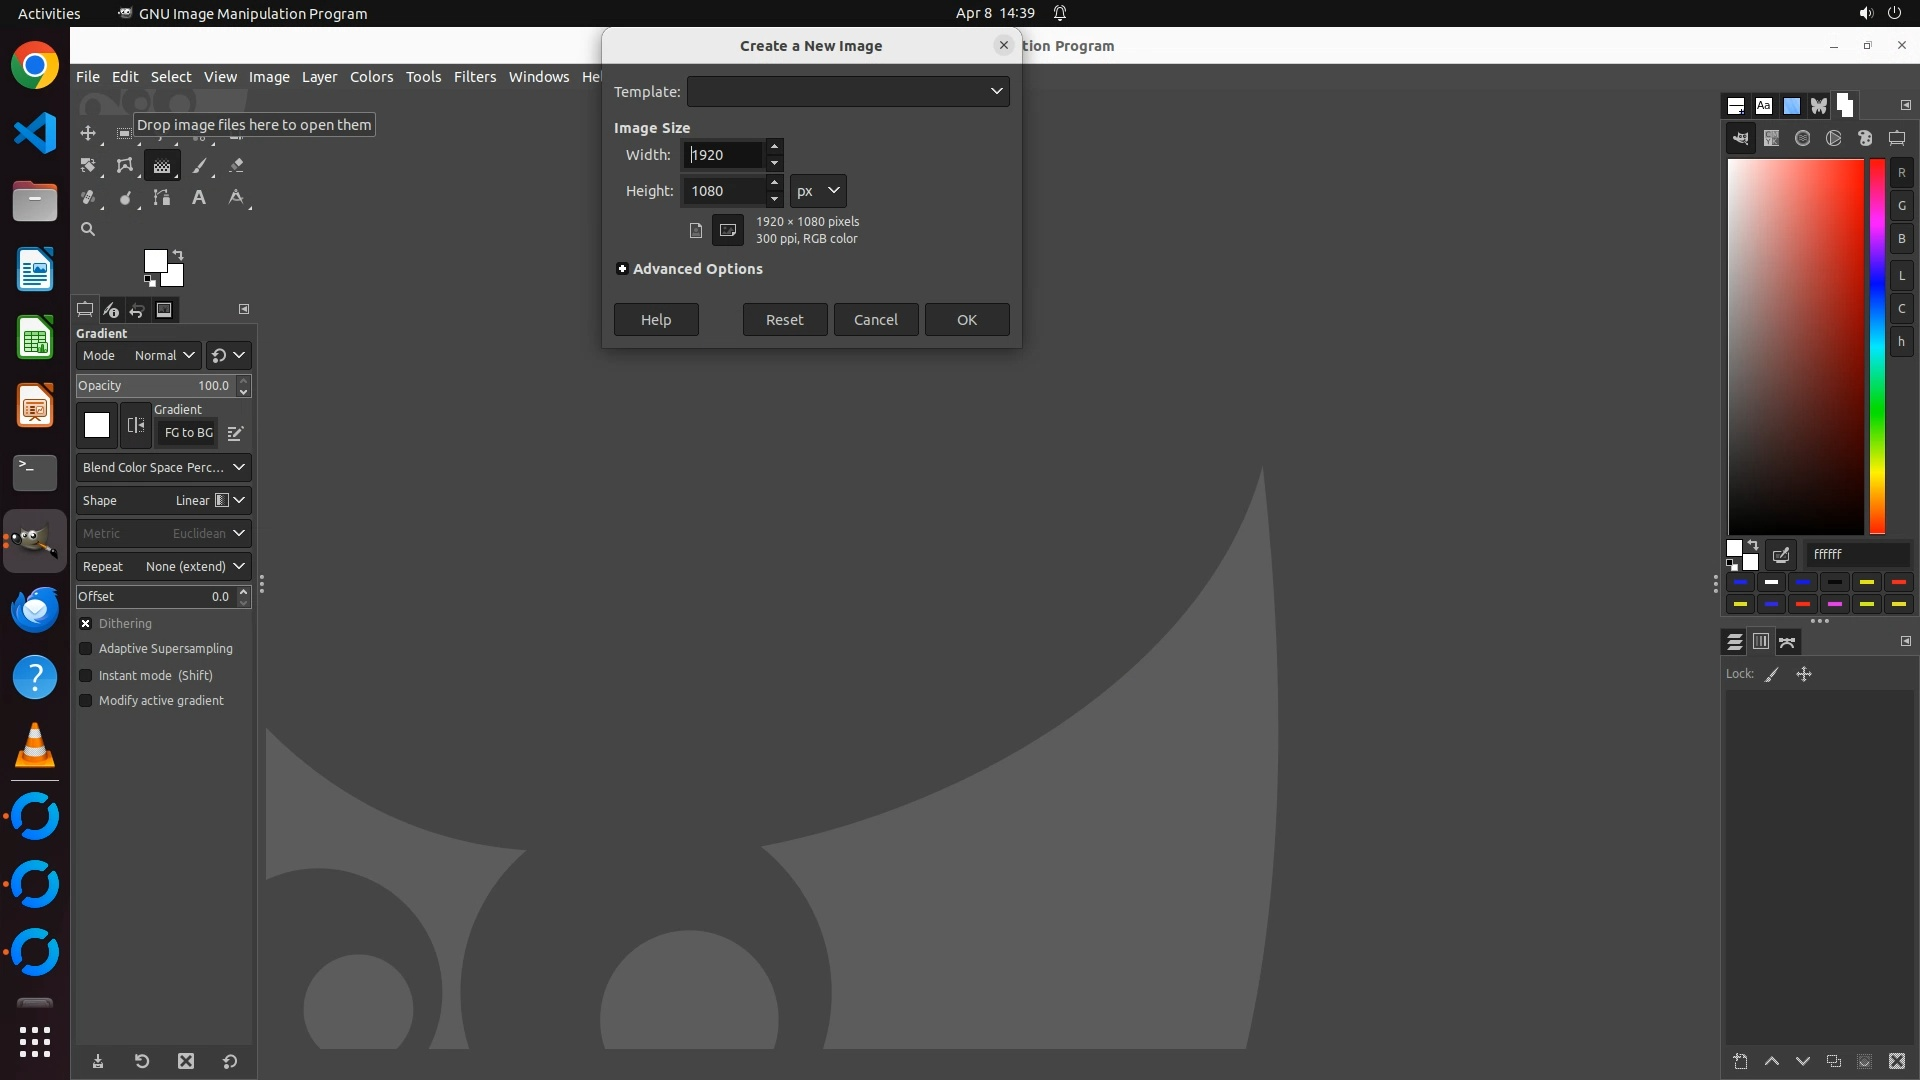Select the Heal tool bandage icon
The width and height of the screenshot is (1920, 1080).
coord(88,198)
